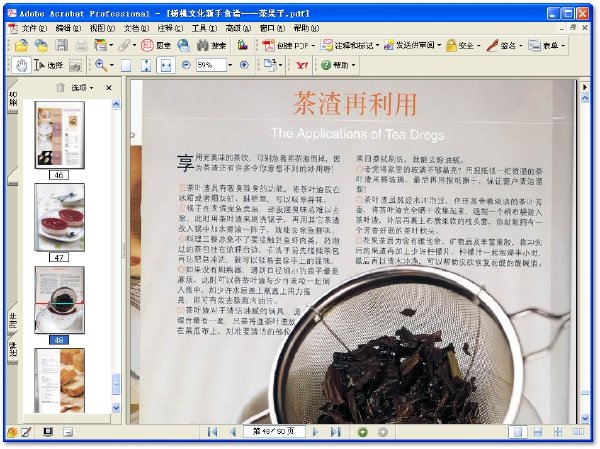Open the 注释 (Comments) menu
Image resolution: width=600 pixels, height=449 pixels.
click(x=170, y=28)
